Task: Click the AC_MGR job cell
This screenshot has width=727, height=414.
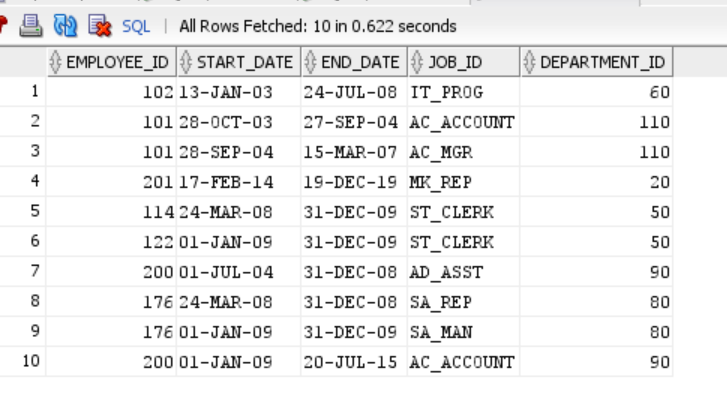Action: pyautogui.click(x=464, y=152)
